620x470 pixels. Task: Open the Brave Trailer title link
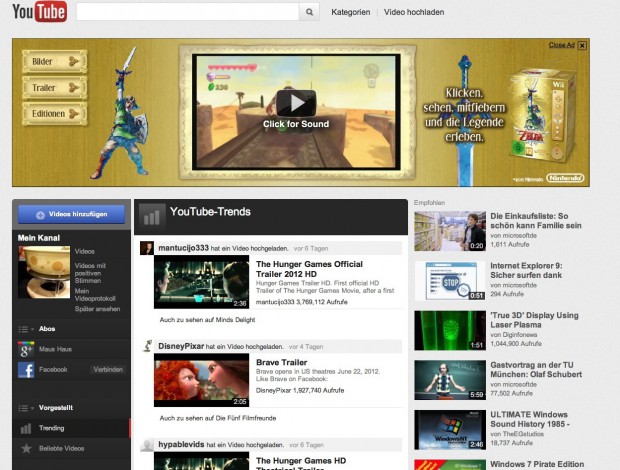click(282, 362)
